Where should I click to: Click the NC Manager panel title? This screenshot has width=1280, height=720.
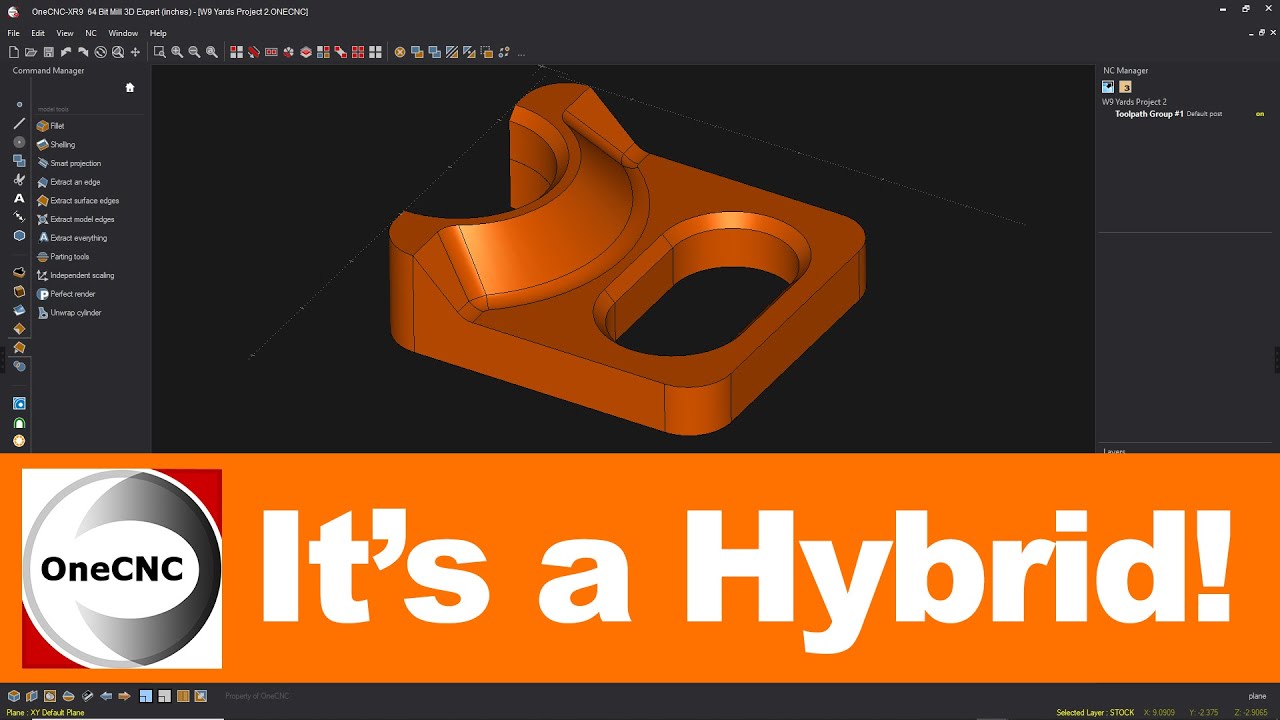(x=1125, y=71)
